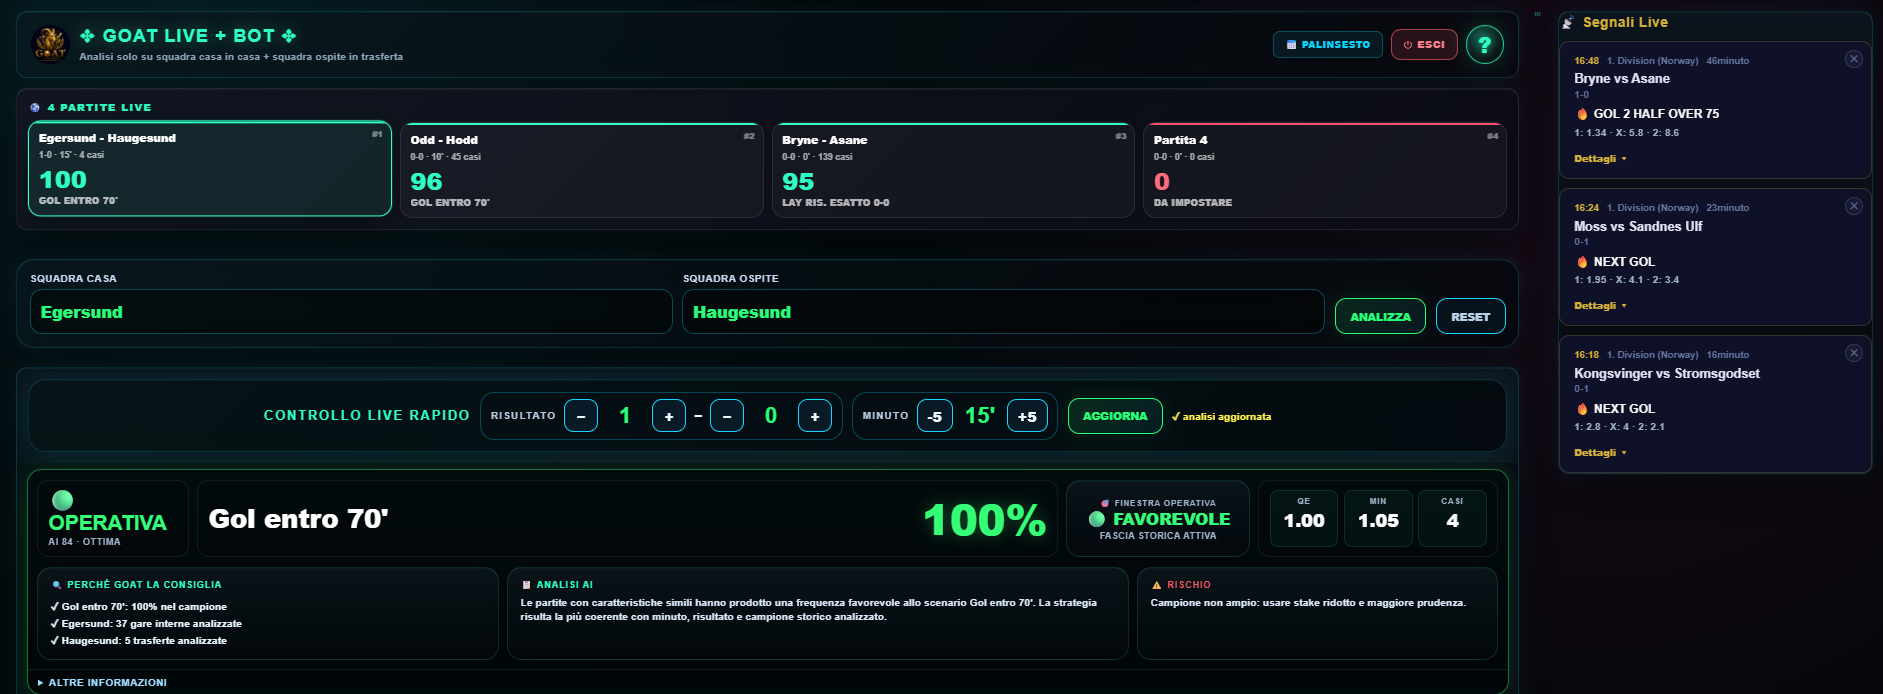The width and height of the screenshot is (1883, 694).
Task: Dismiss the Moss vs Sandnes Ulf signal
Action: click(x=1853, y=206)
